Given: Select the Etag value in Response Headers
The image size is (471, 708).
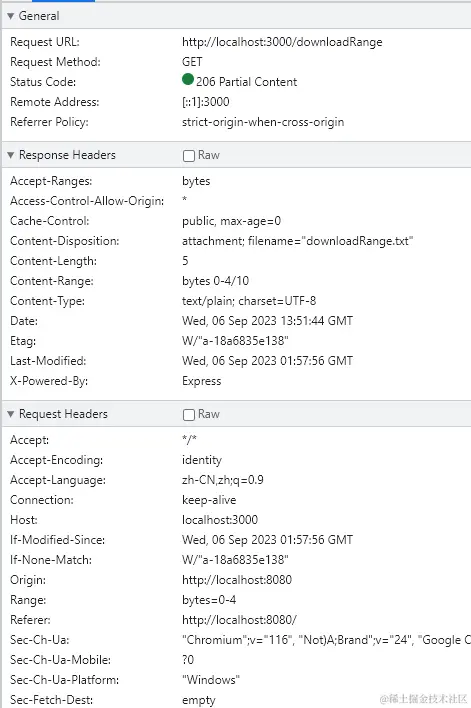Looking at the screenshot, I should [235, 340].
